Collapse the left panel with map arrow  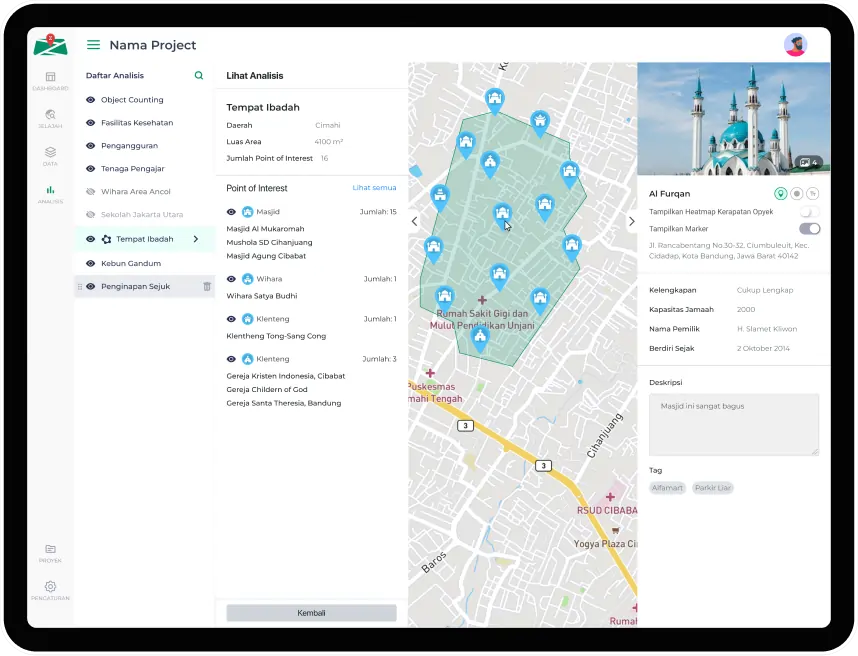[415, 222]
